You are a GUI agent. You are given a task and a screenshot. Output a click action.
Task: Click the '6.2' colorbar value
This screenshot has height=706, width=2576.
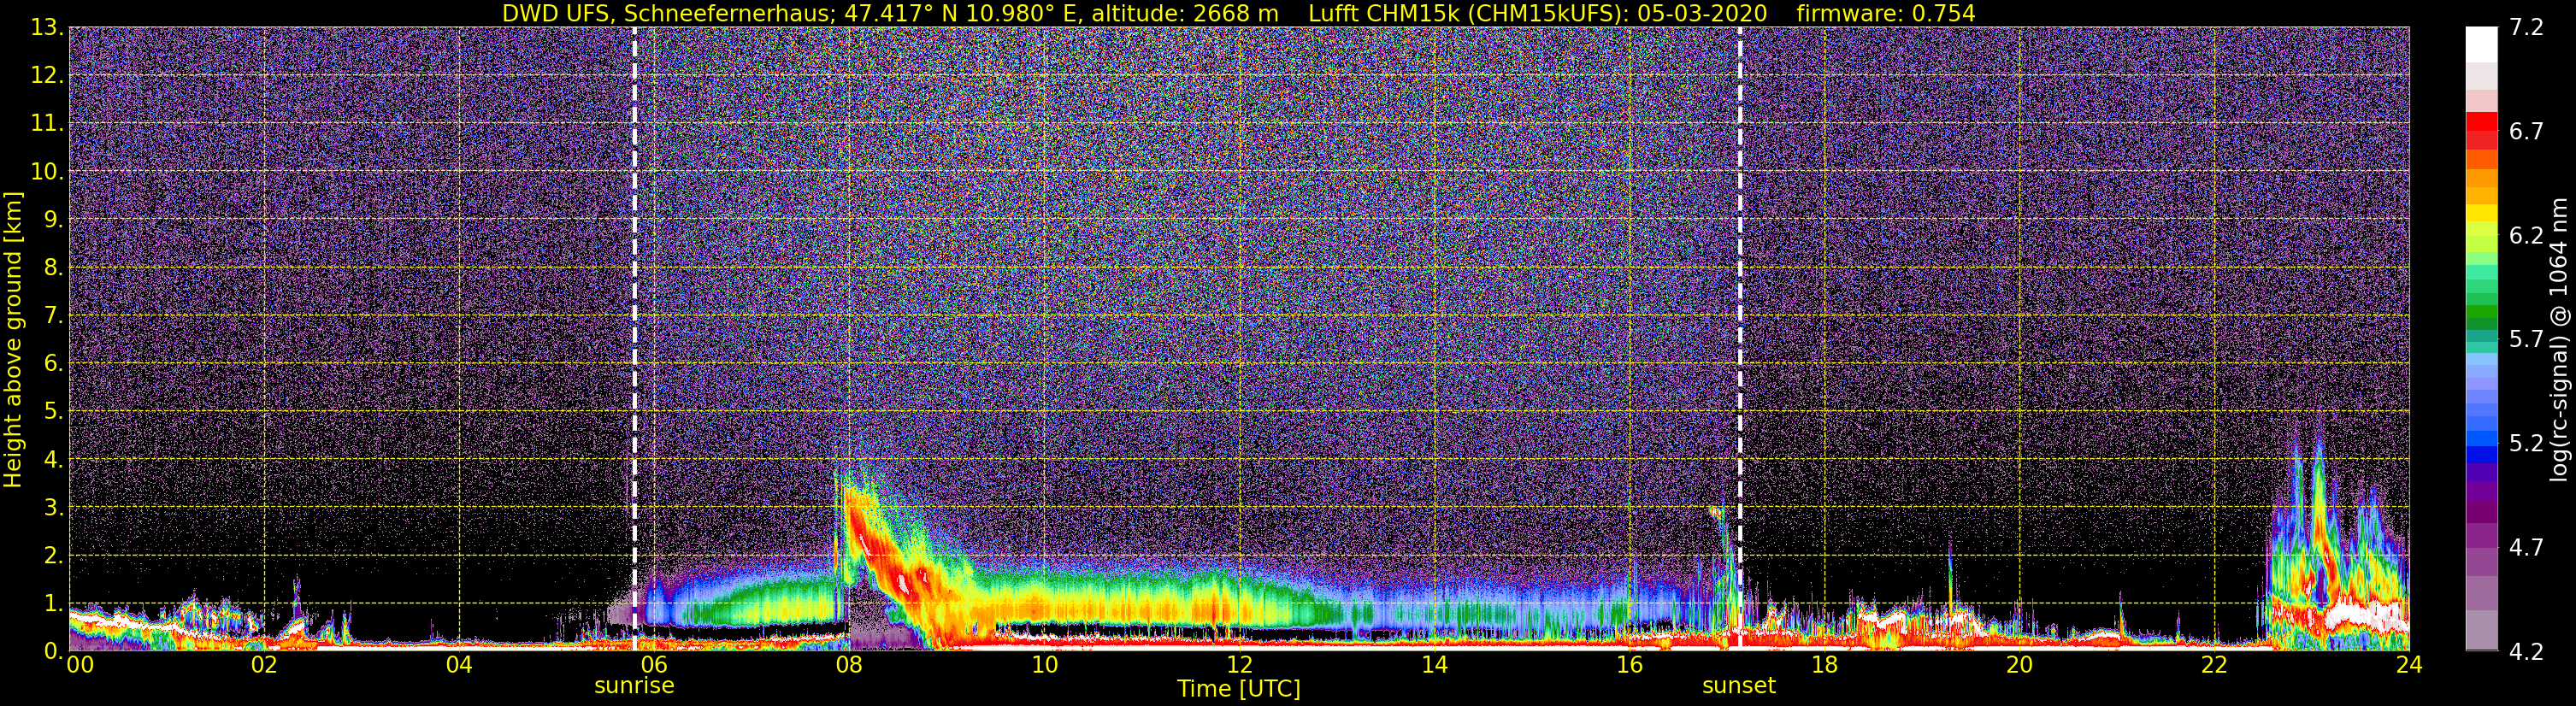tap(2526, 235)
